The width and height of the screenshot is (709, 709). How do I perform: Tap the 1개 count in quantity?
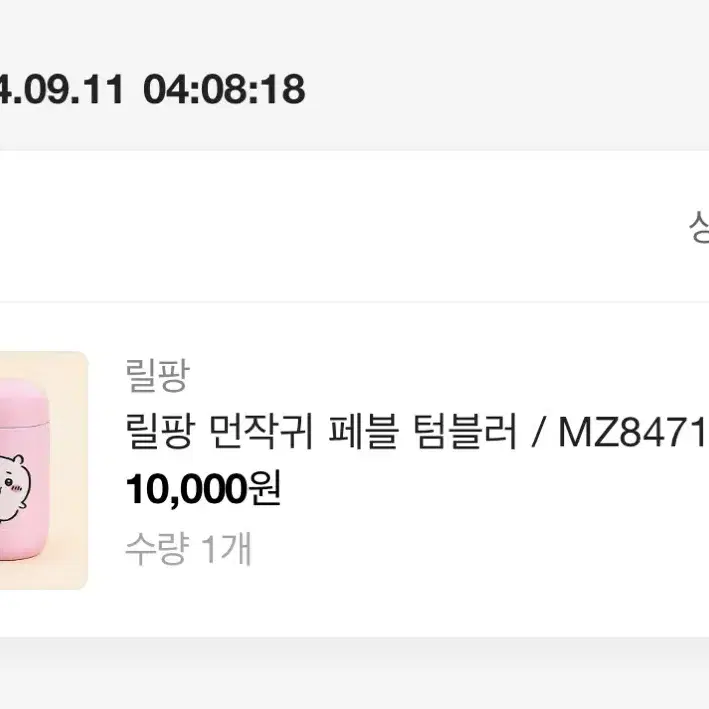pos(226,548)
